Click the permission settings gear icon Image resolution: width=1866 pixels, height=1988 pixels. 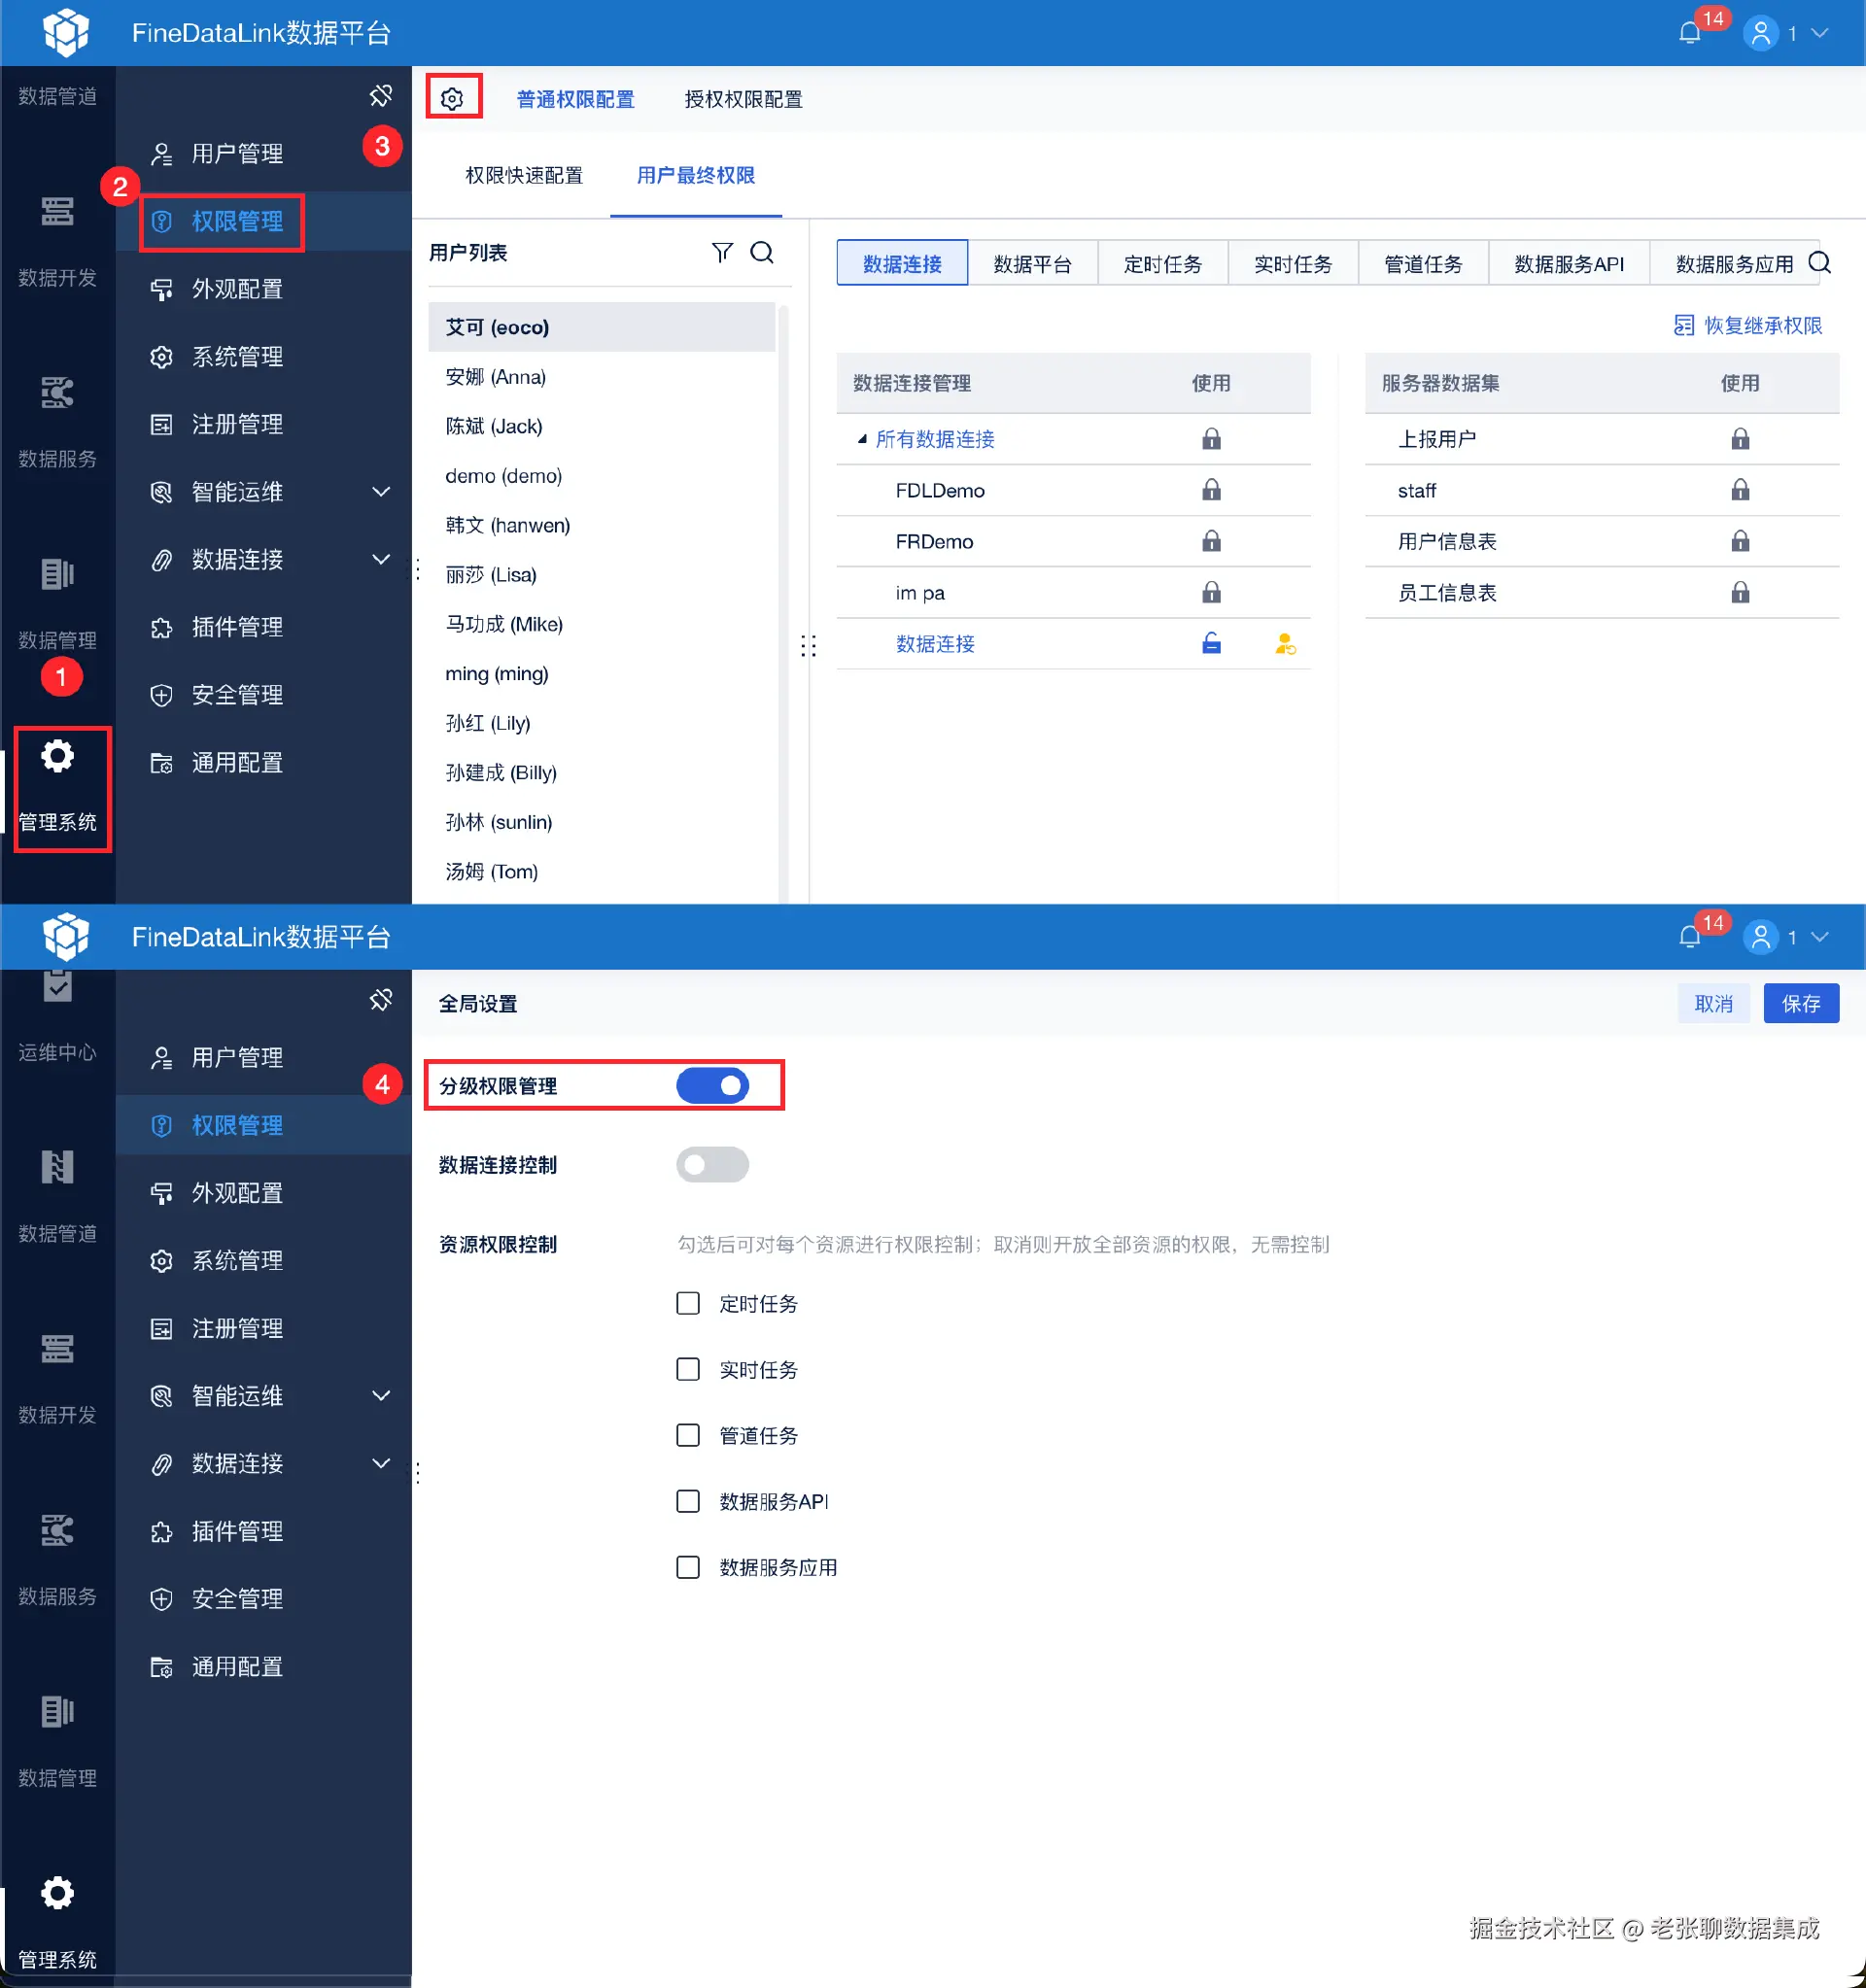coord(452,98)
